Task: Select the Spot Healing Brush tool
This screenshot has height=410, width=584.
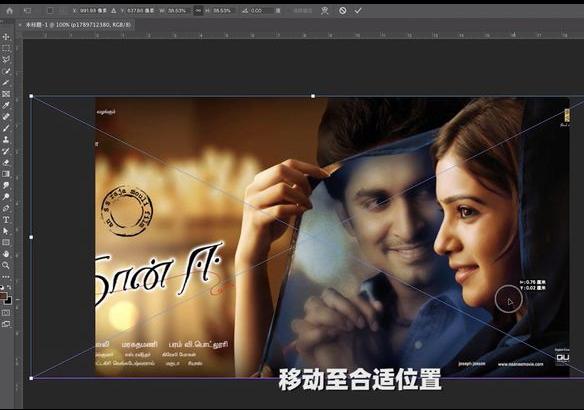Action: [6, 117]
